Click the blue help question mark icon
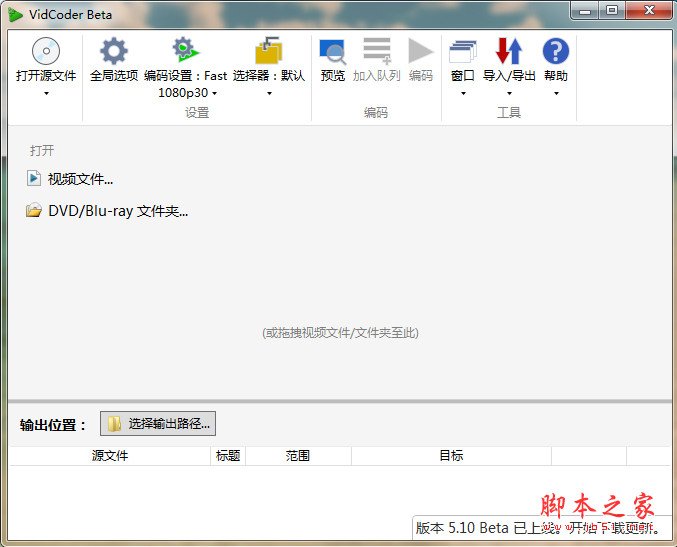 pos(556,51)
